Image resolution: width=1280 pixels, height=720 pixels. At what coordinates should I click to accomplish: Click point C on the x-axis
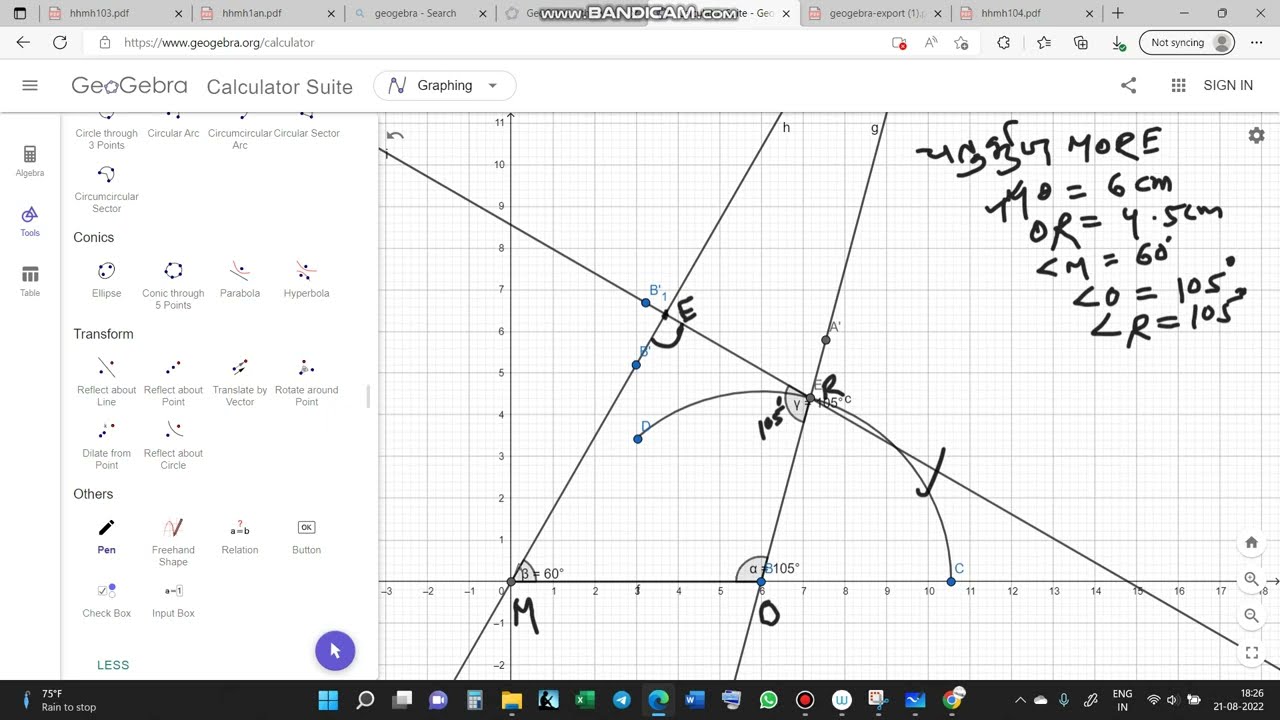coord(951,581)
